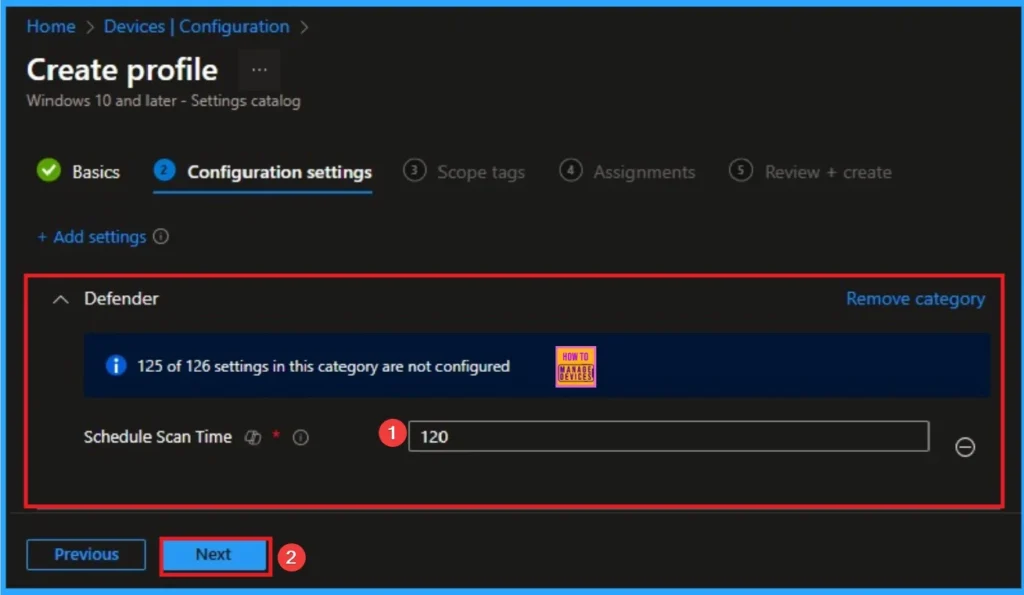Click the info icon next to Schedule Scan Time
The image size is (1024, 595).
[300, 437]
